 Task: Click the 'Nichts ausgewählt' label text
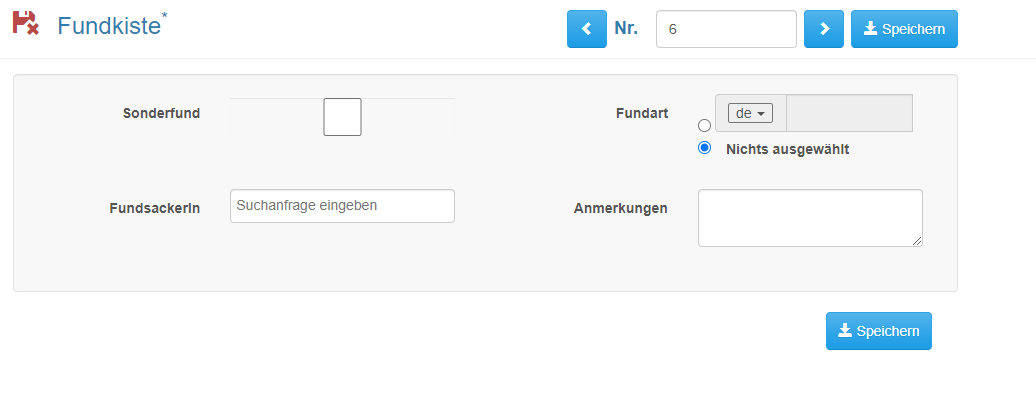[788, 149]
